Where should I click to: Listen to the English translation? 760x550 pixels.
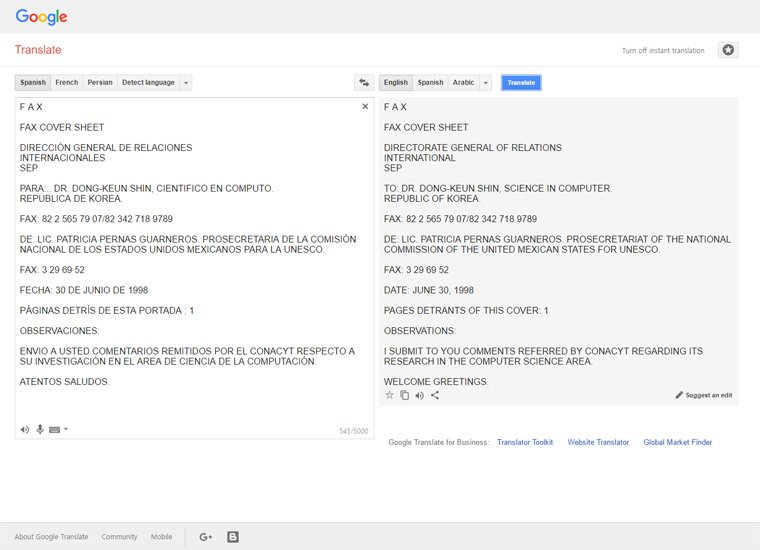pyautogui.click(x=420, y=395)
